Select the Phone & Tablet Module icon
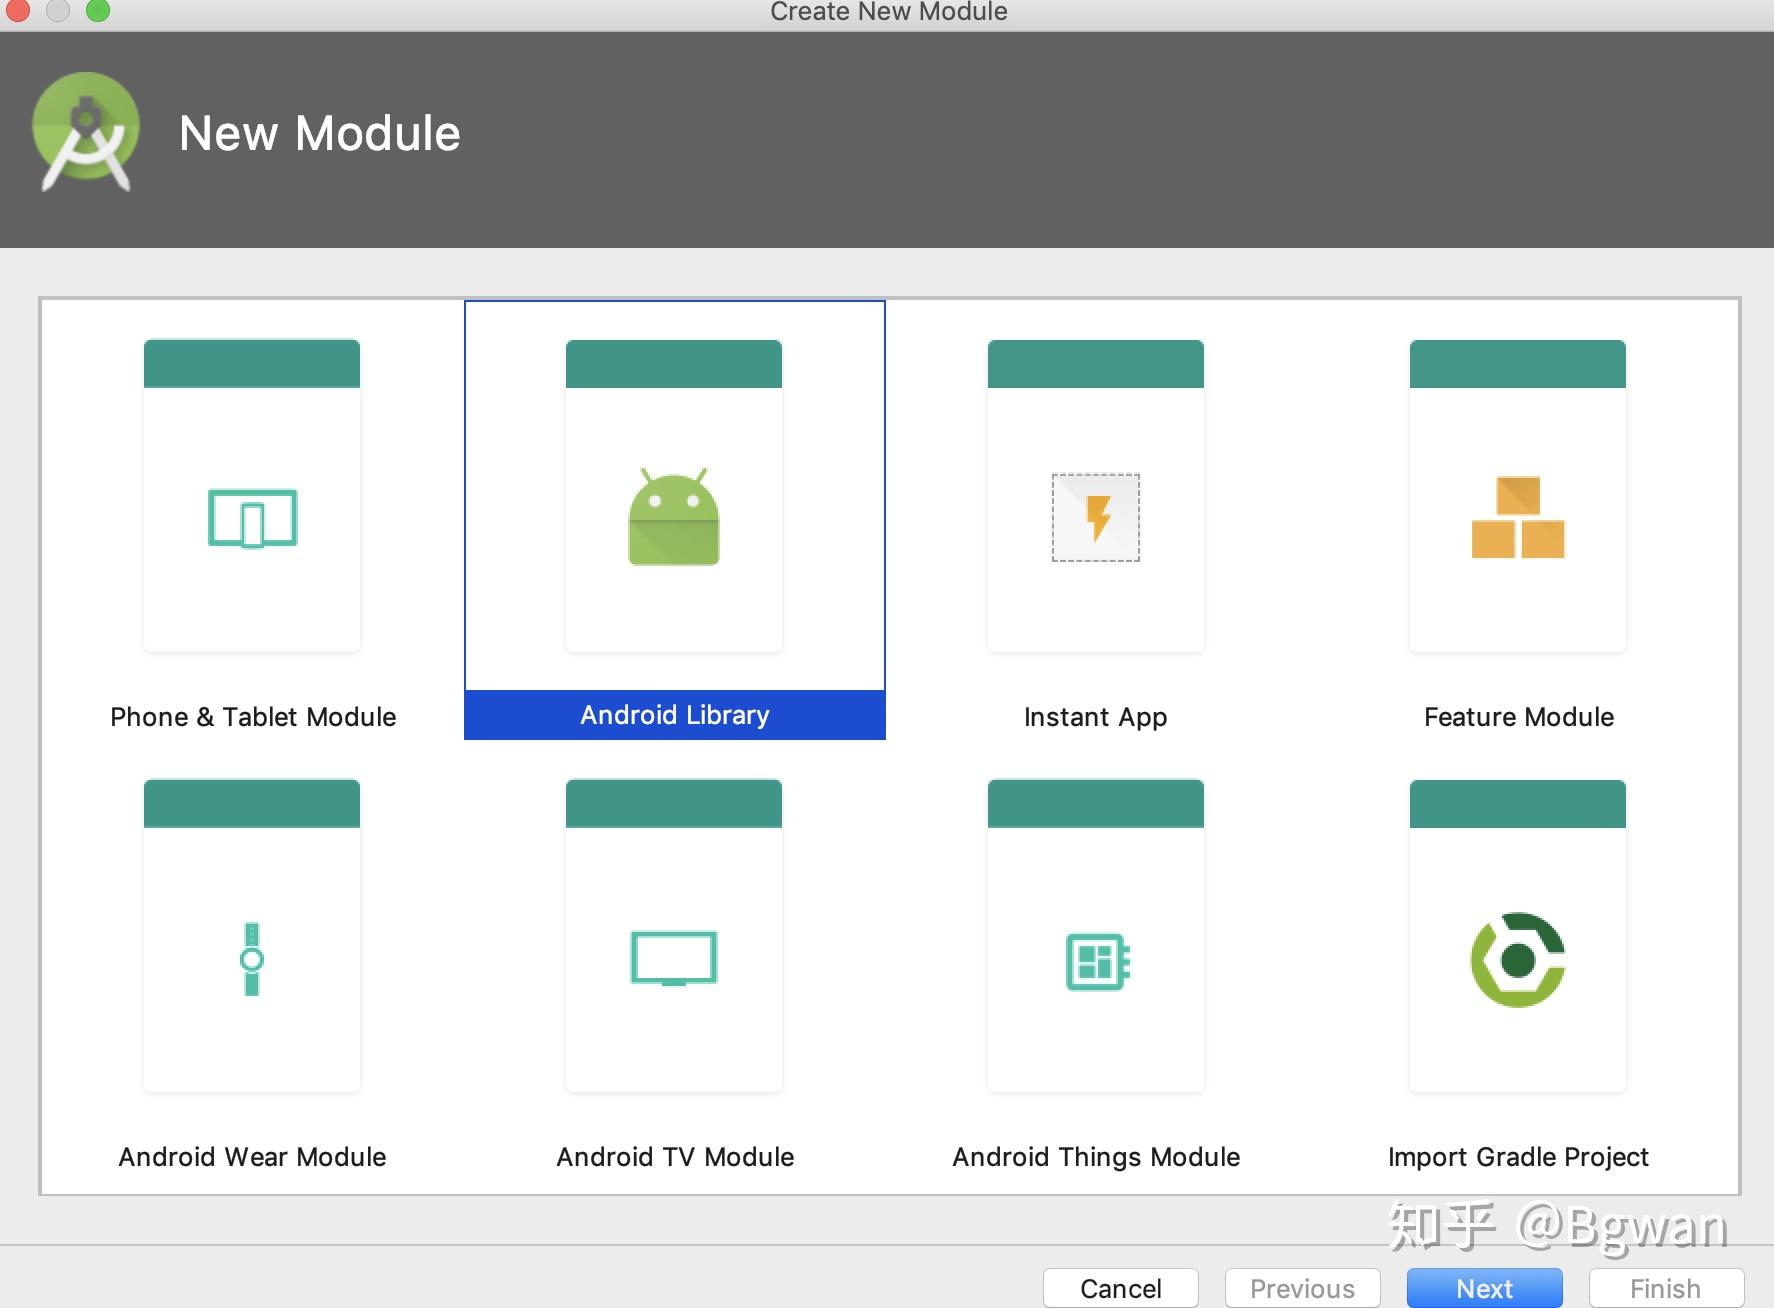Viewport: 1774px width, 1308px height. [x=252, y=518]
